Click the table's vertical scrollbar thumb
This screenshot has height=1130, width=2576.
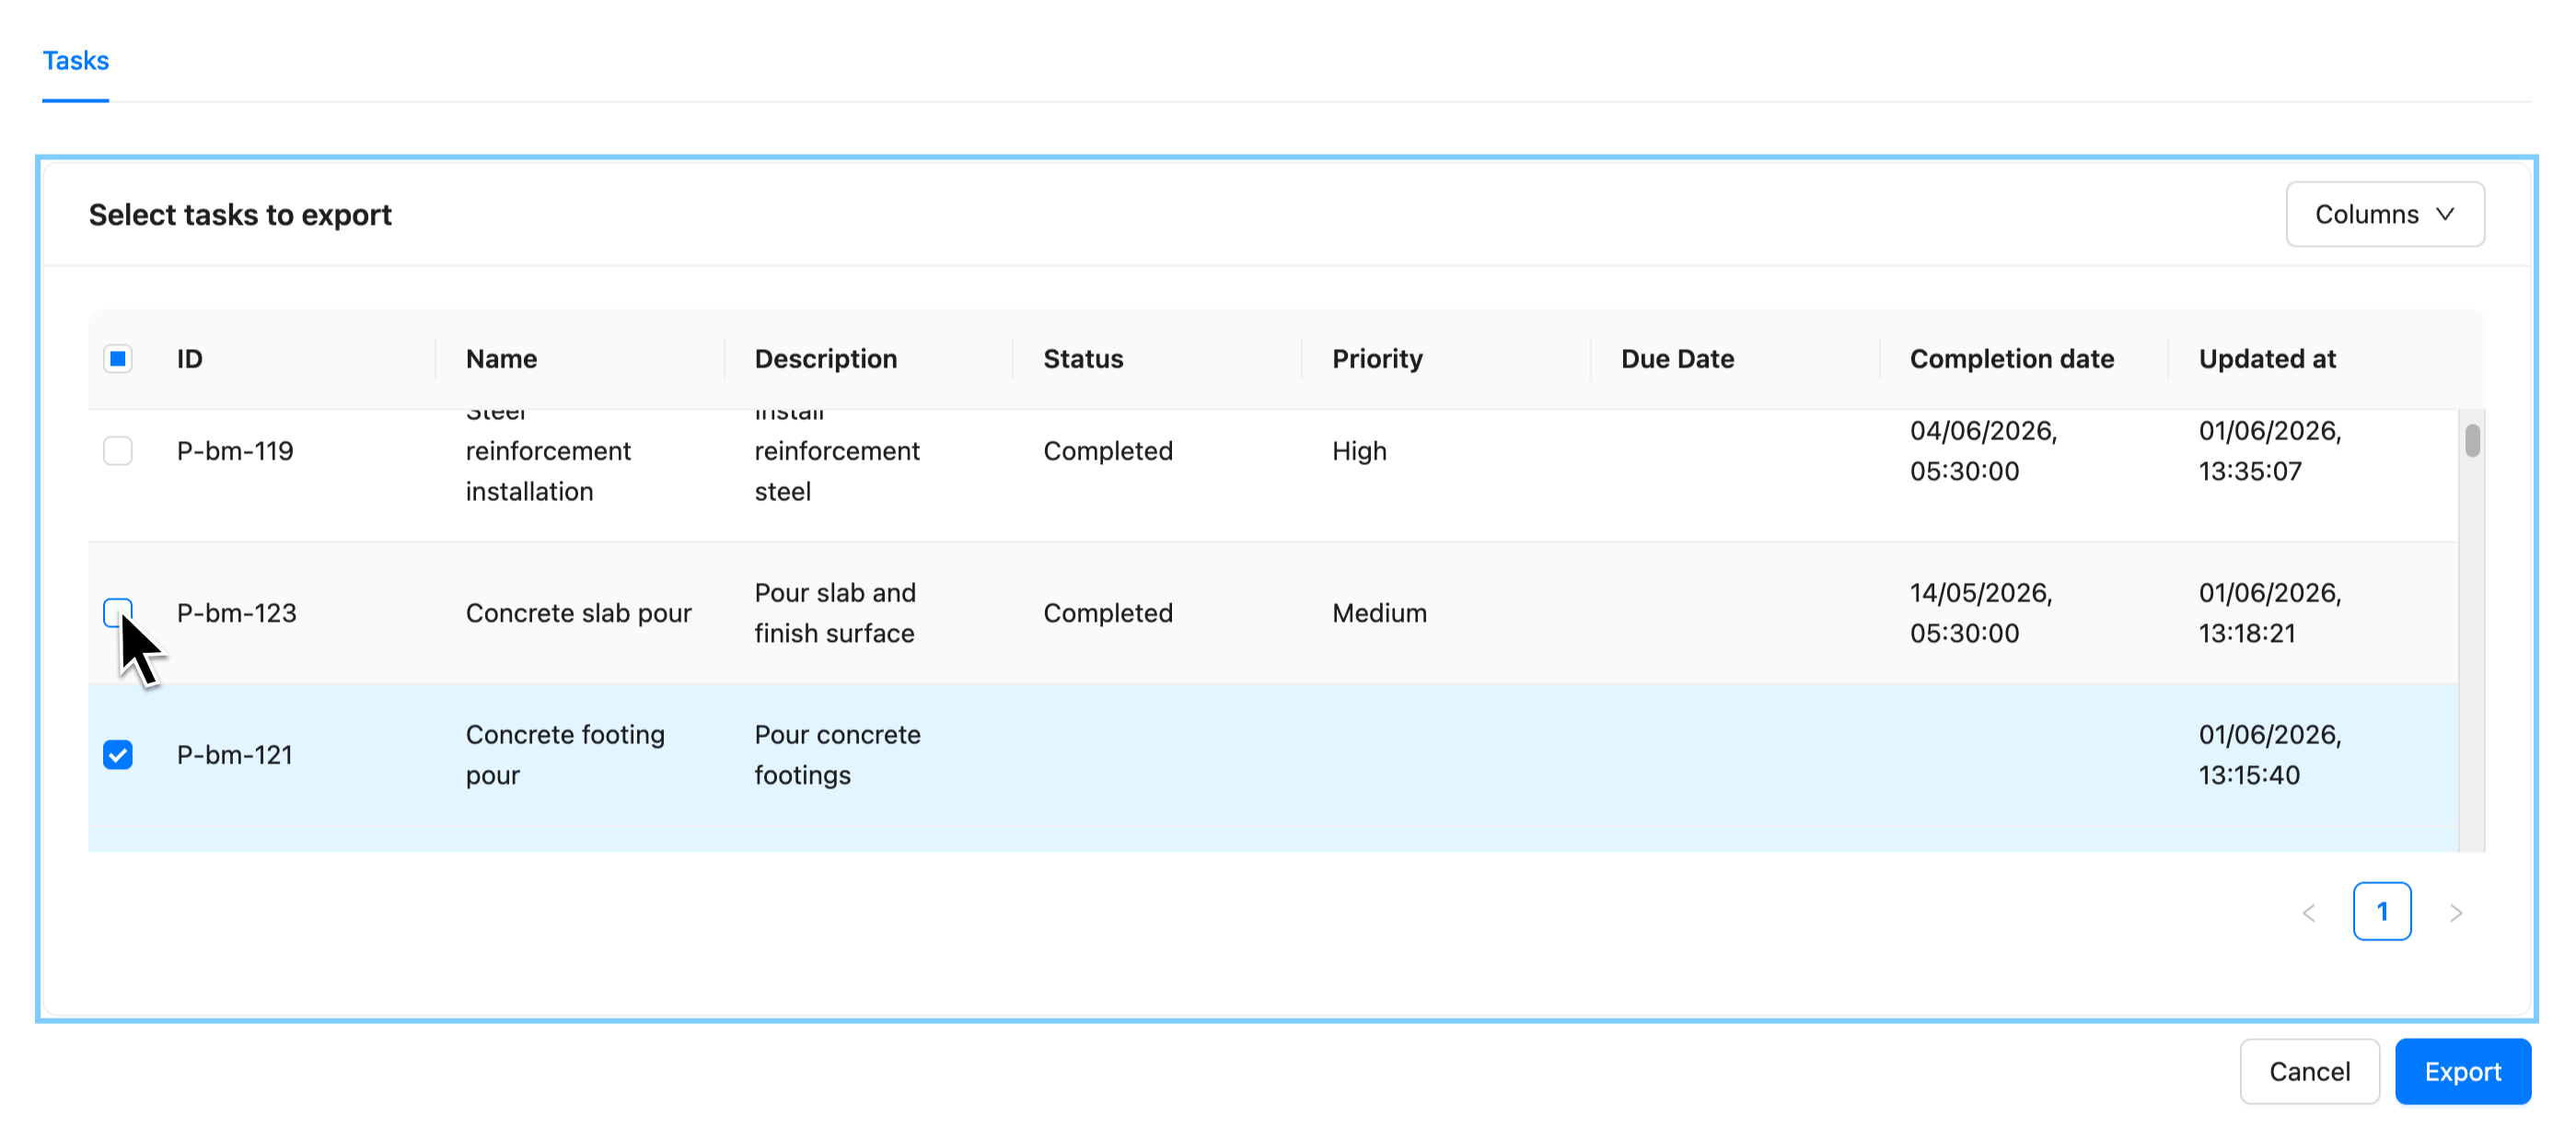click(2472, 440)
